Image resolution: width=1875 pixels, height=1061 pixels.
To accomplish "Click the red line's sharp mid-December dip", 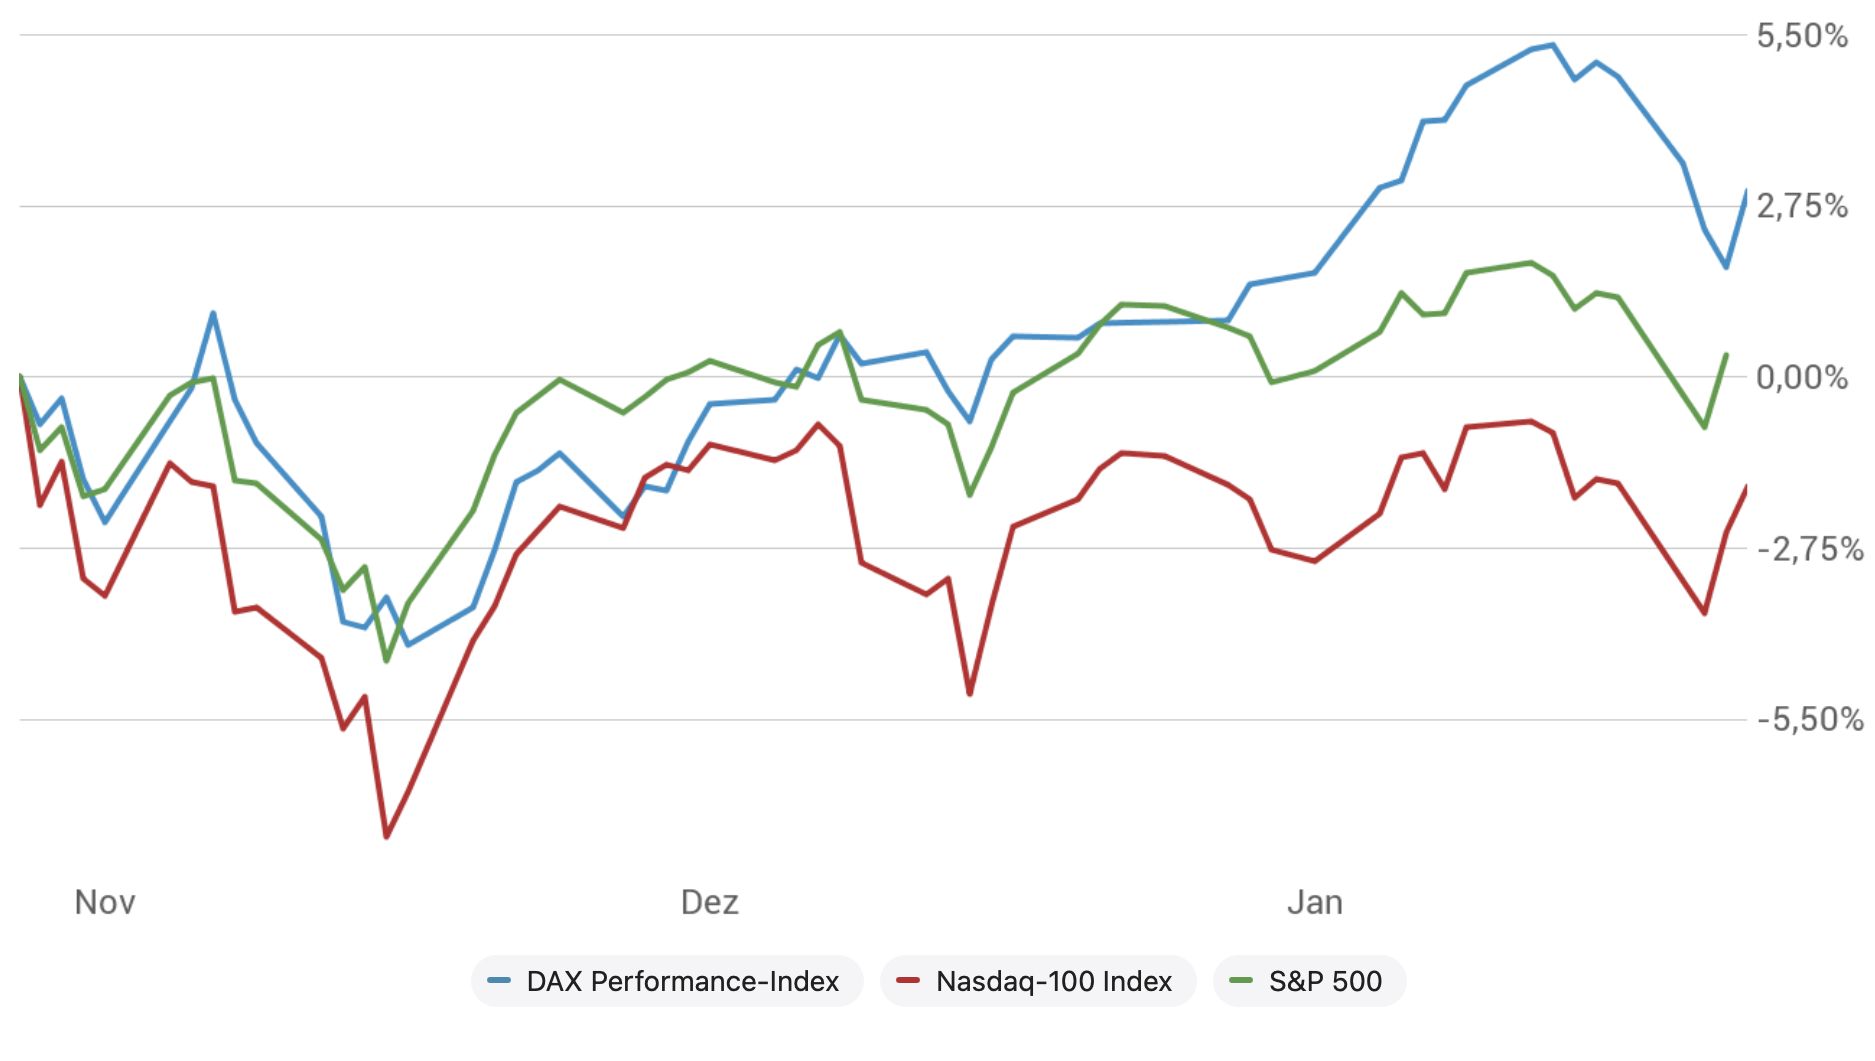I will pyautogui.click(x=969, y=693).
